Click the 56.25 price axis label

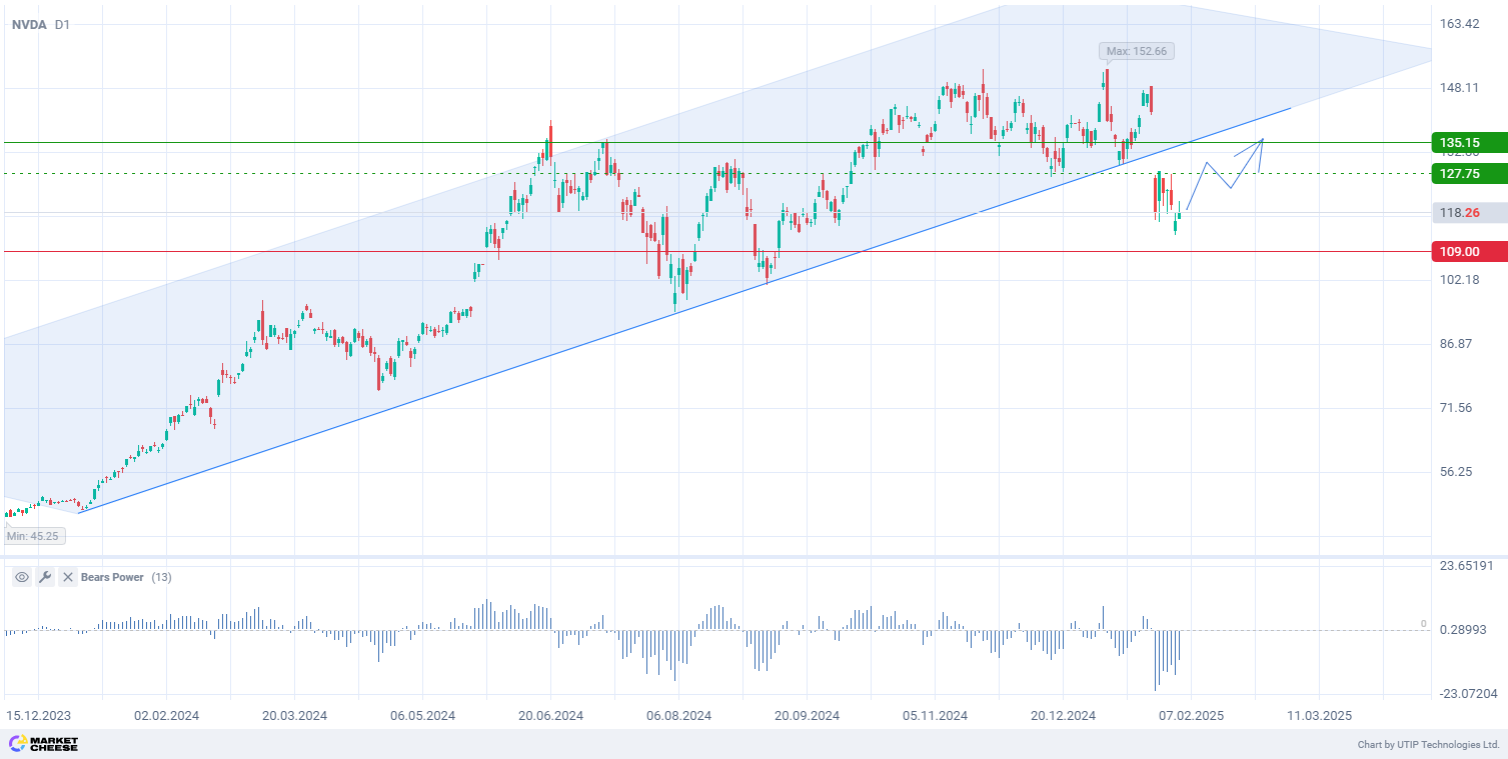[x=1456, y=471]
